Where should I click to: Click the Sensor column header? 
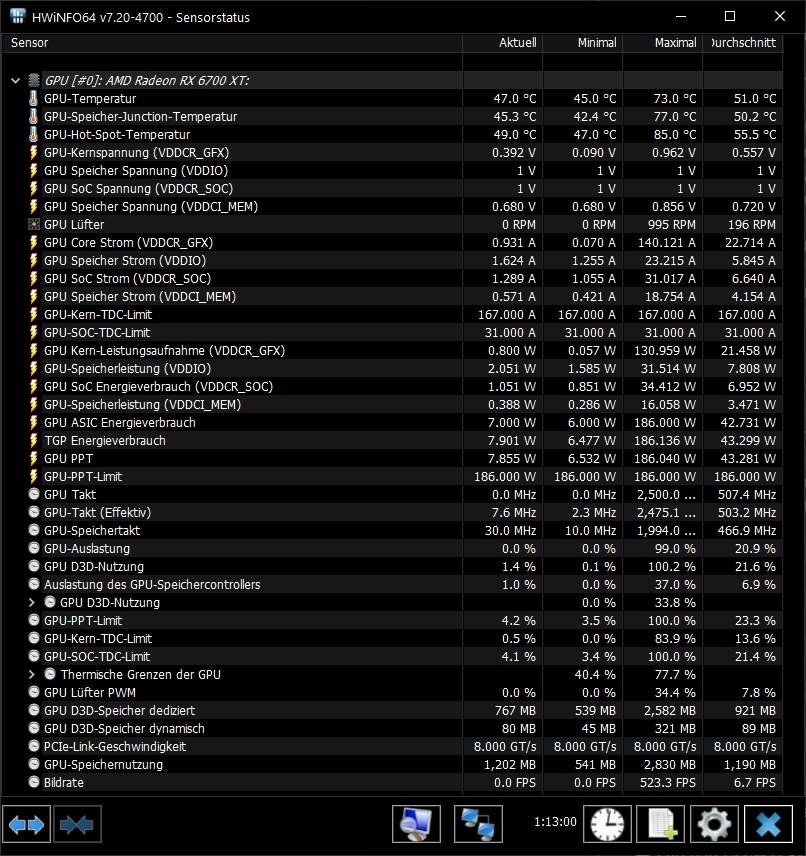[x=233, y=43]
